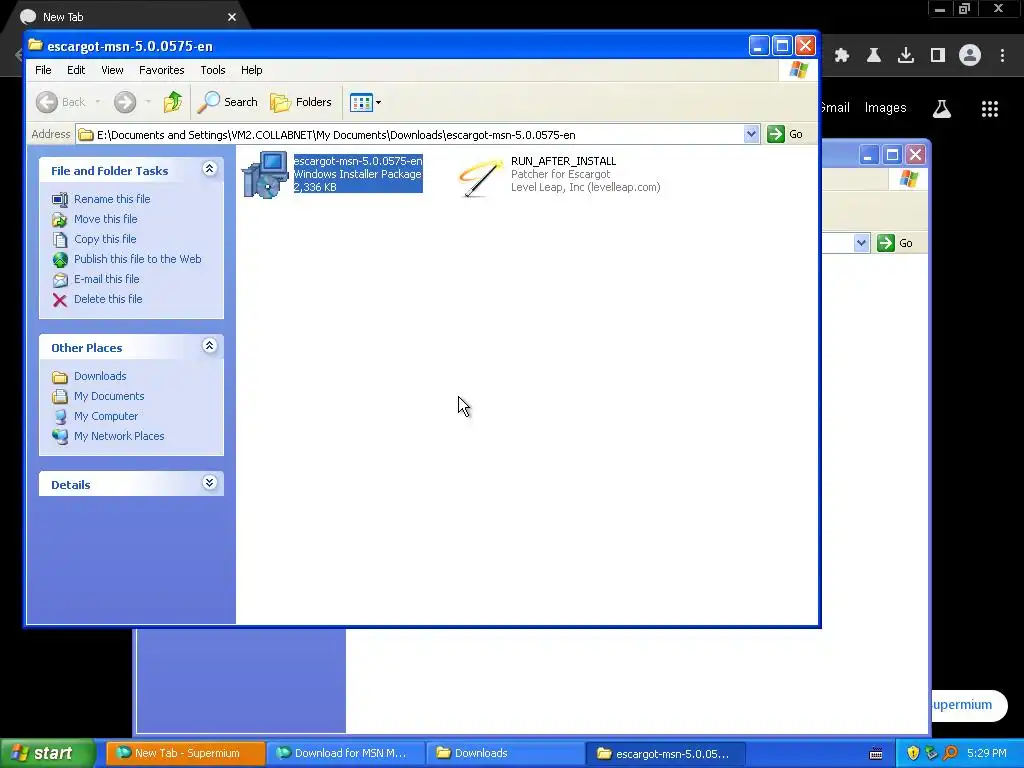Open the browser three-dot menu
Viewport: 1024px width, 768px height.
pyautogui.click(x=1002, y=56)
